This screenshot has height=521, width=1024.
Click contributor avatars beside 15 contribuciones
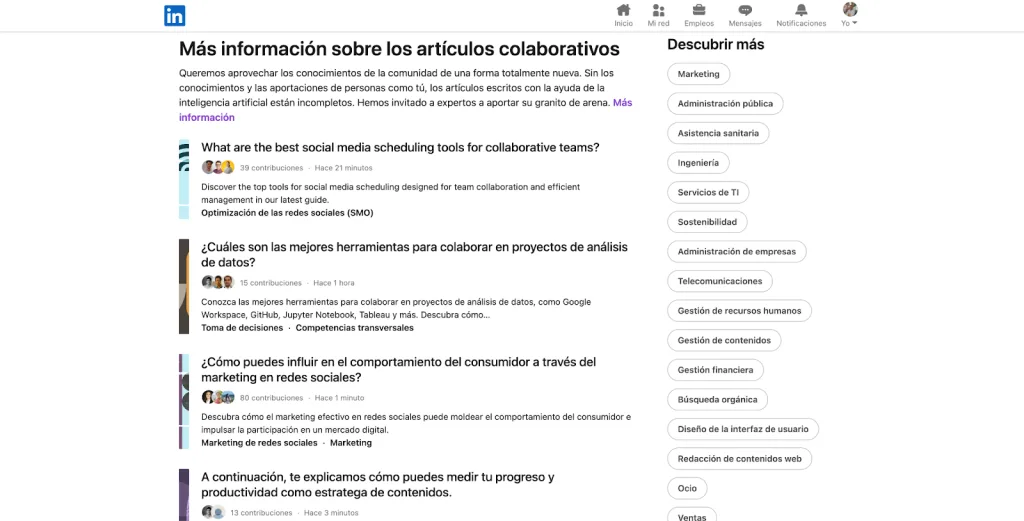[x=217, y=282]
